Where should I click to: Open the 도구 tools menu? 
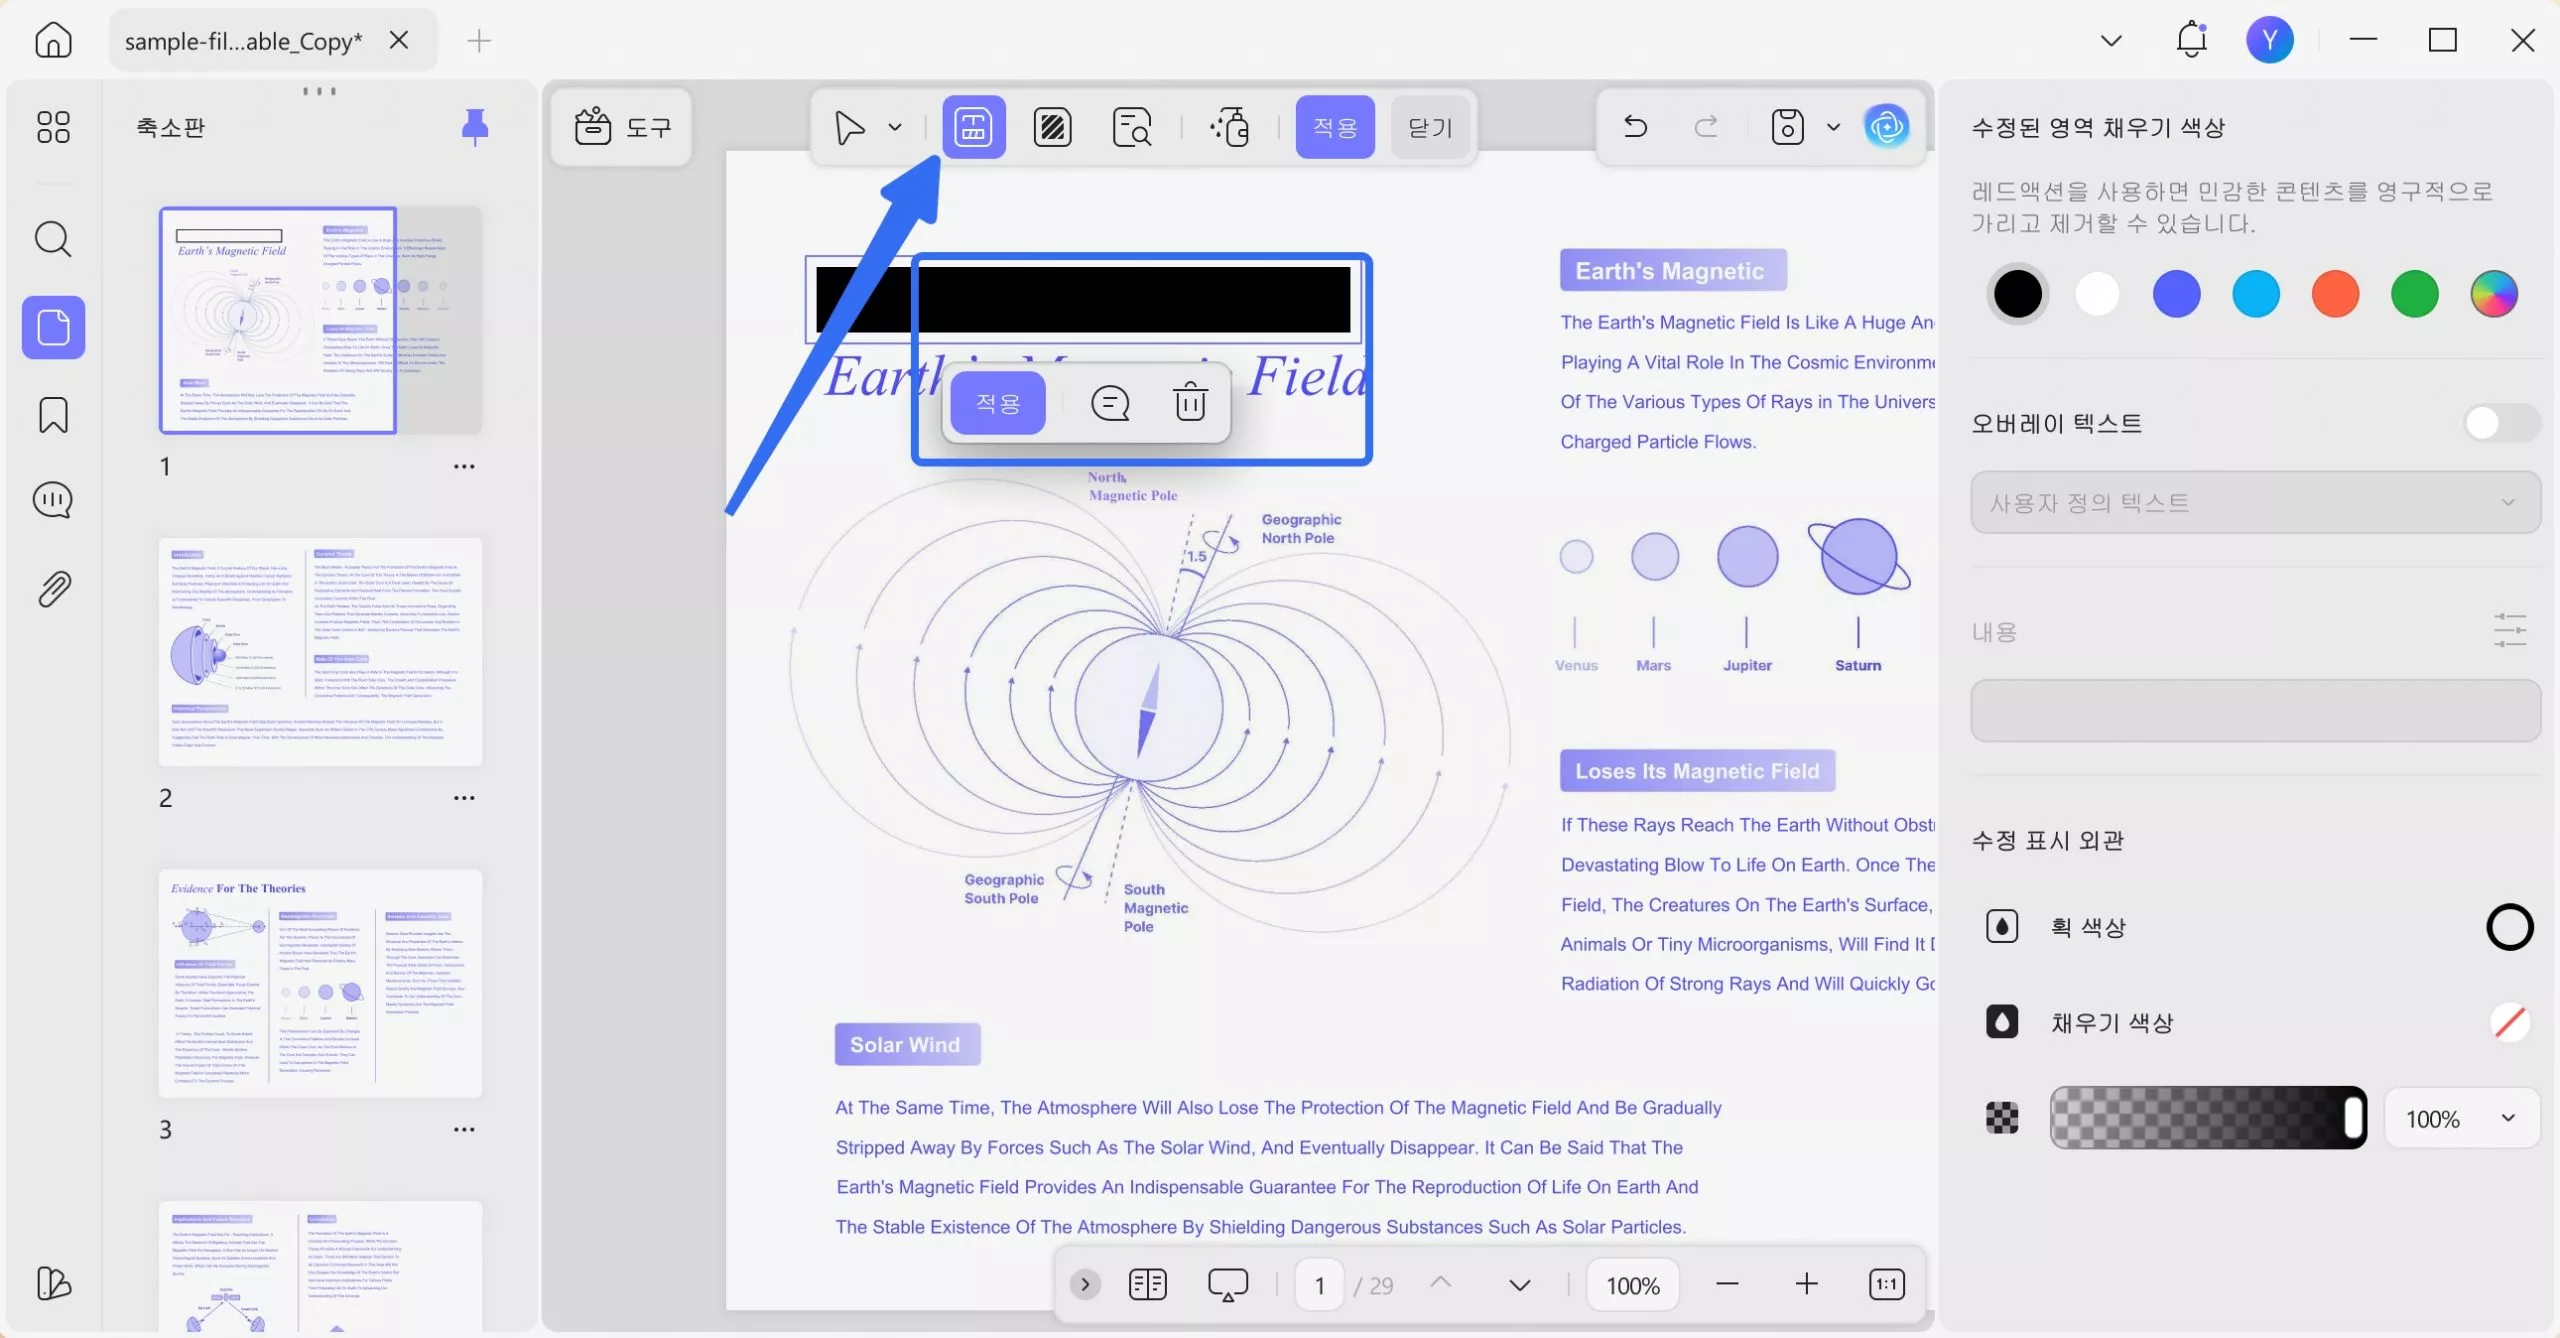pos(621,127)
